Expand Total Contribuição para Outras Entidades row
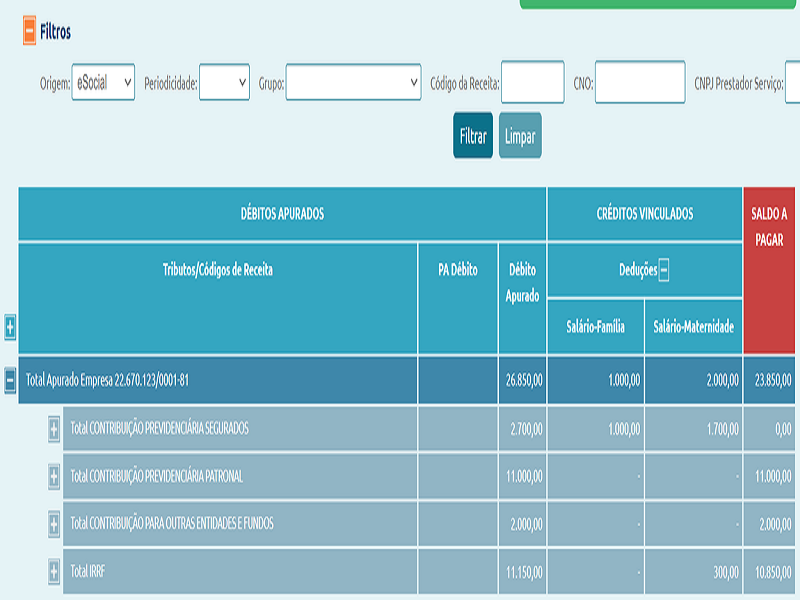800x600 pixels. [x=54, y=524]
